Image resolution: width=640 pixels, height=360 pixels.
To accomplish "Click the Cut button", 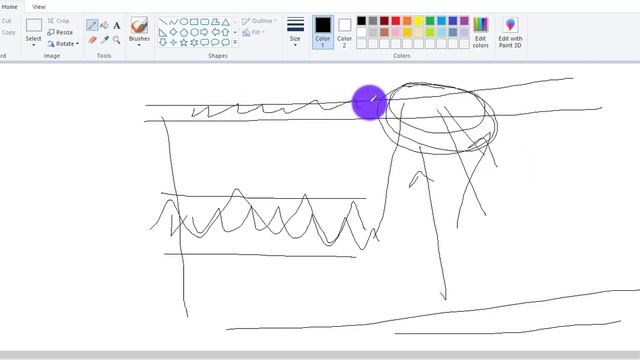I will pos(7,21).
